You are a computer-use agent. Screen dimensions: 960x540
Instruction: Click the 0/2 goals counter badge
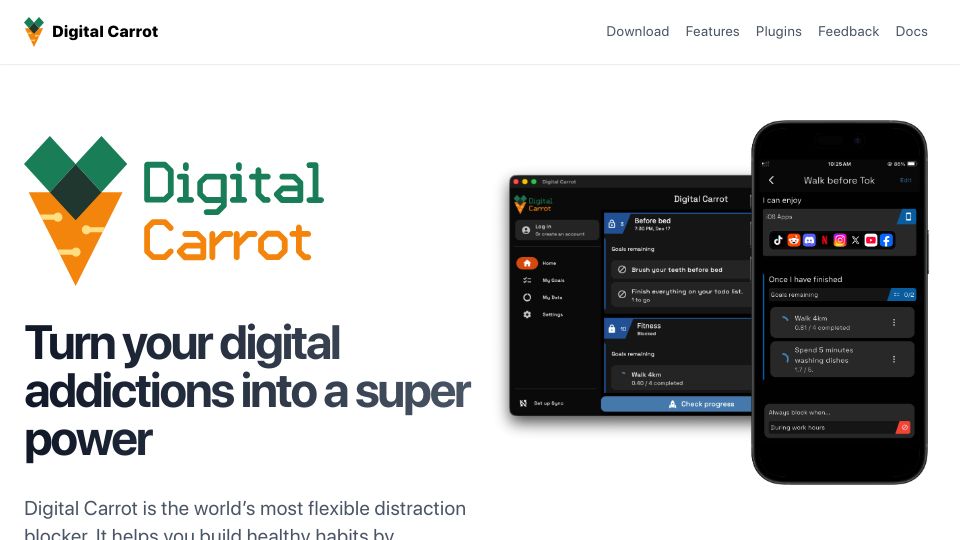point(904,294)
